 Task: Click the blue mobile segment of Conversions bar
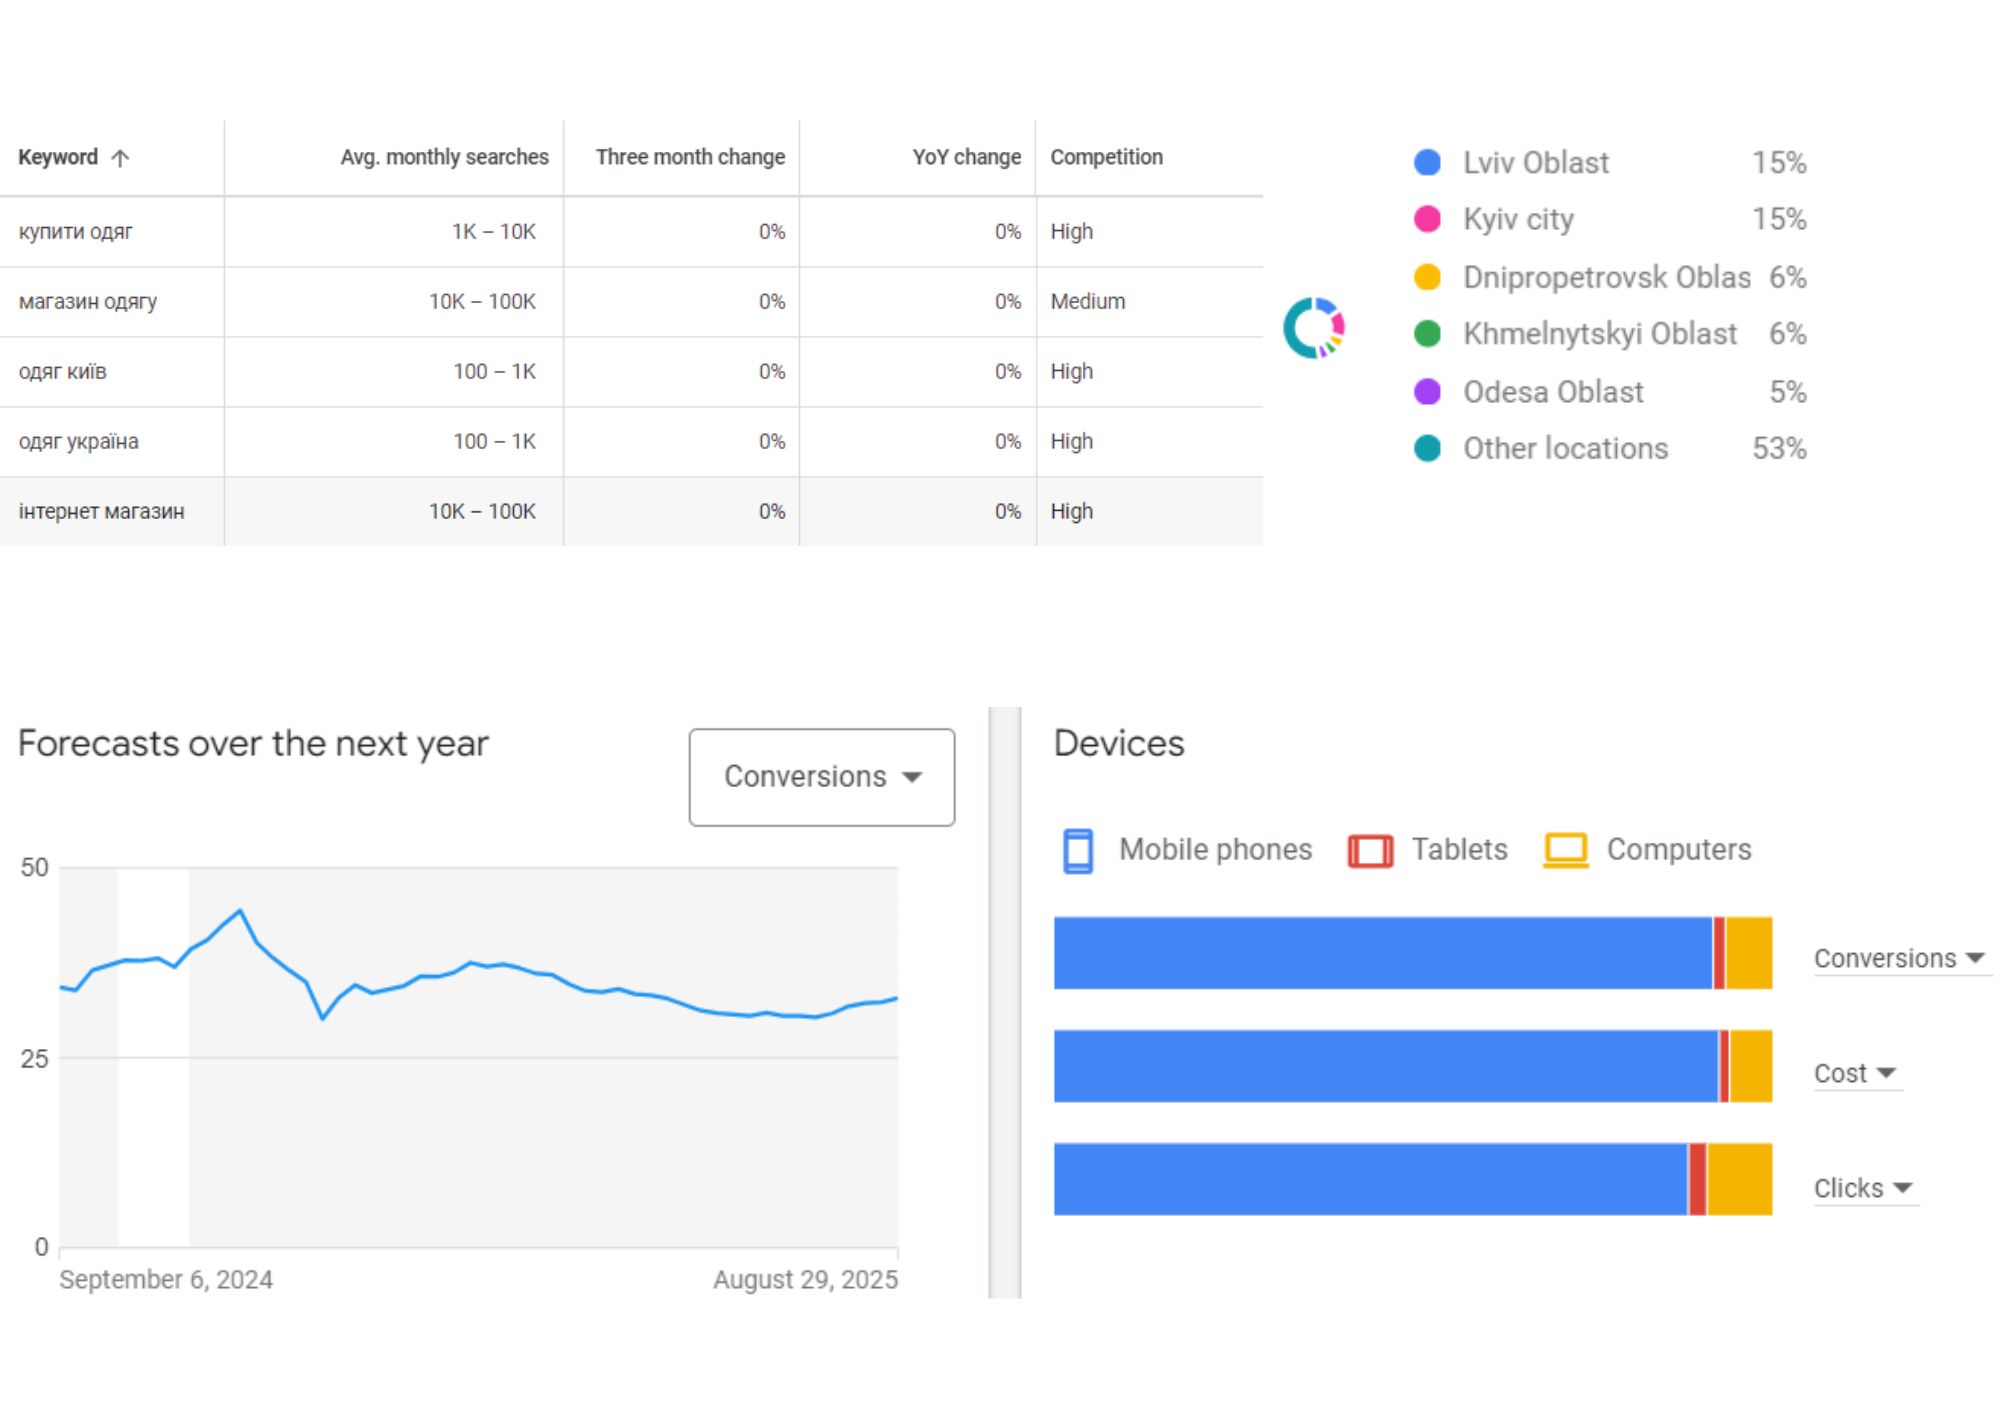coord(1383,953)
